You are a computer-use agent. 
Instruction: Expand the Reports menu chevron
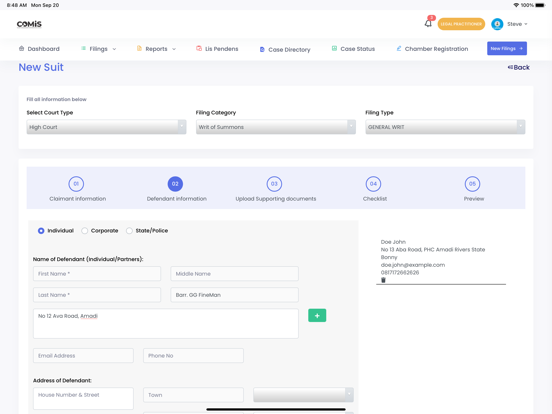[x=174, y=49]
